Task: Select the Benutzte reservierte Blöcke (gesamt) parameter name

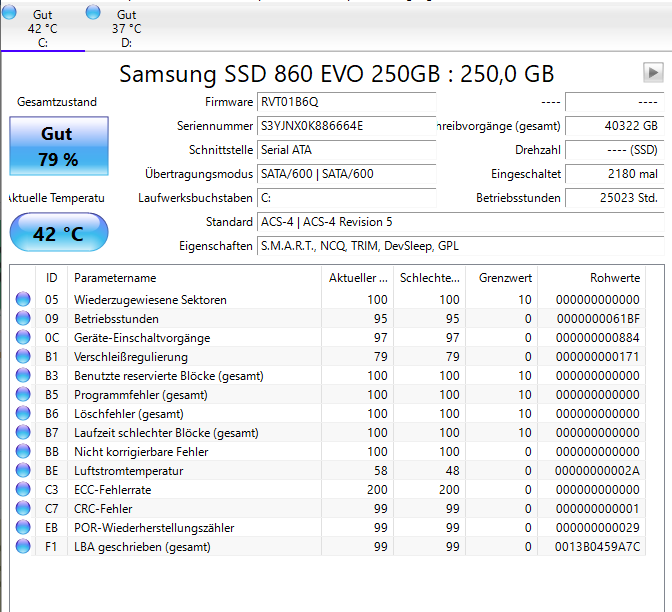Action: coord(168,376)
